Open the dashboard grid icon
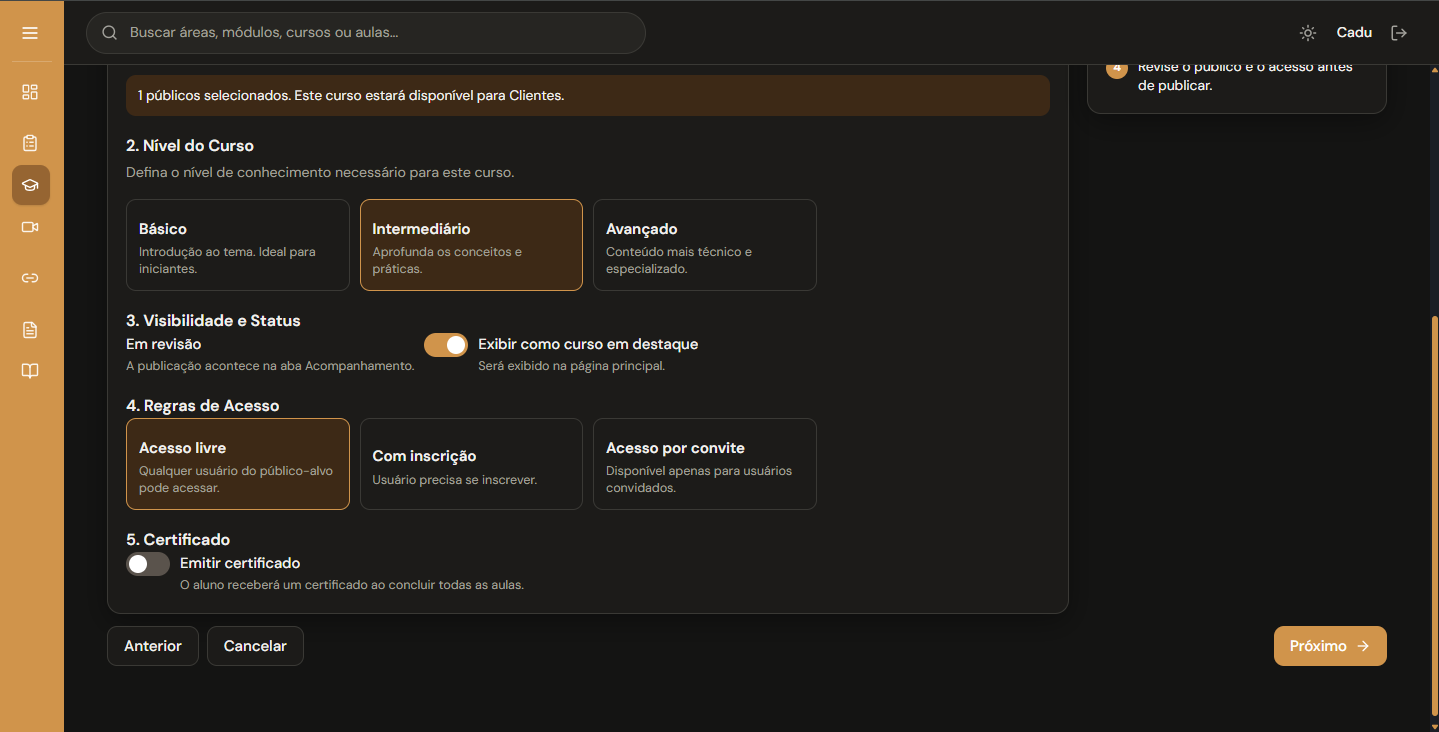The height and width of the screenshot is (732, 1439). 30,92
